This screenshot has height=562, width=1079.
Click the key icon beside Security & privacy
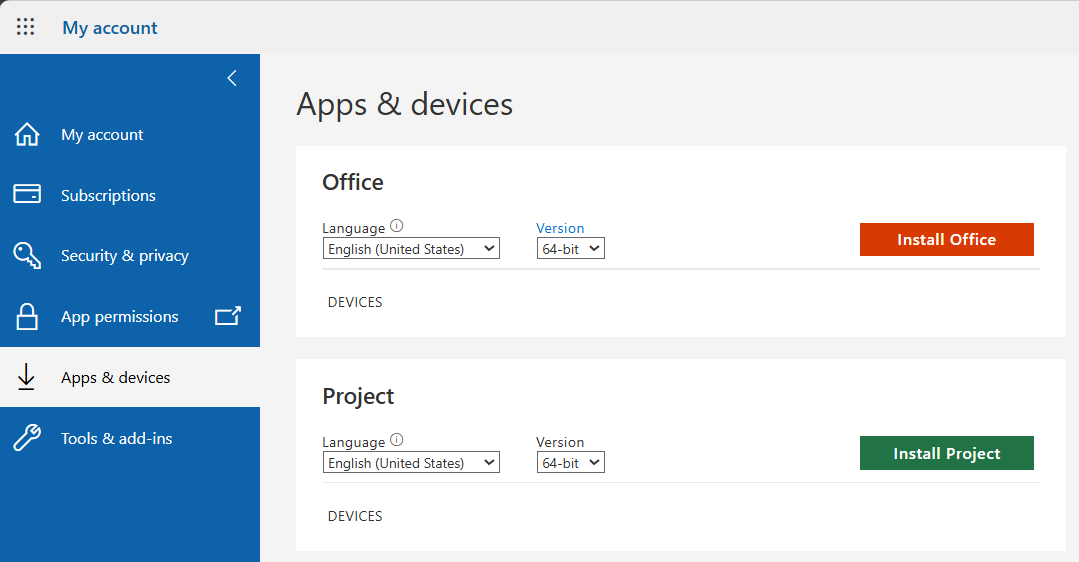point(27,255)
